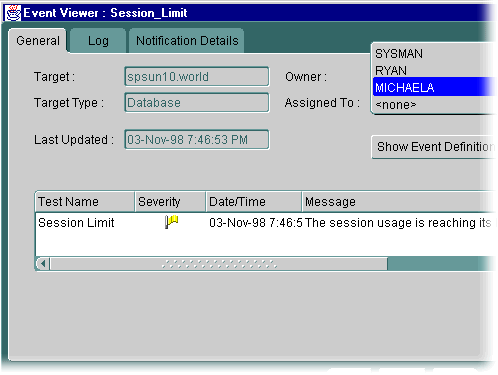Click the yellow severity flag icon
The image size is (498, 375).
(x=171, y=222)
